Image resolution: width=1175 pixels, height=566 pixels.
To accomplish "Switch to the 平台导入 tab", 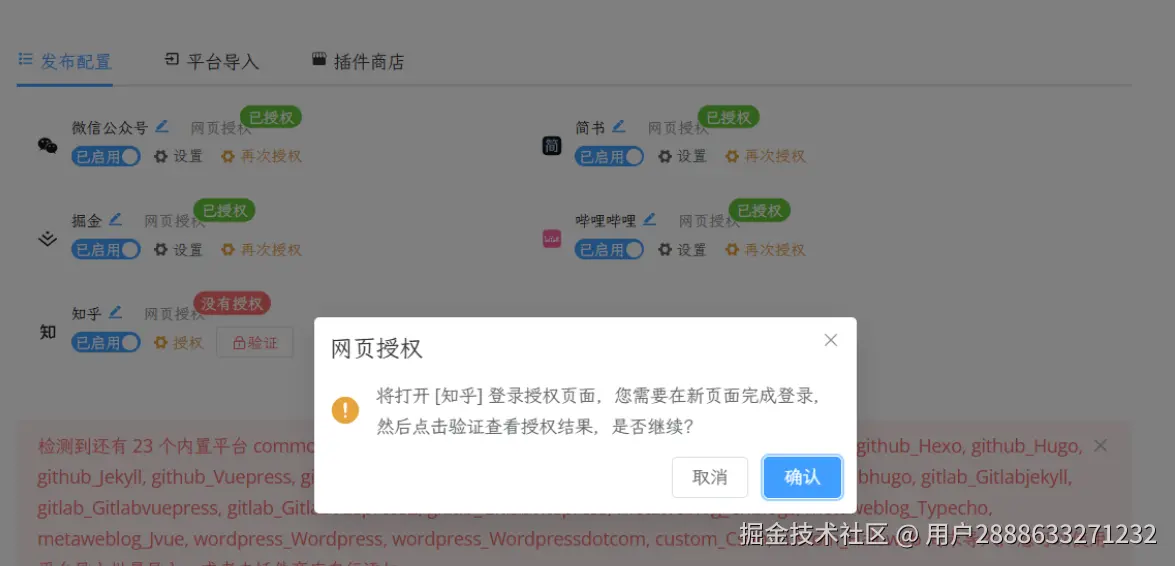I will 212,61.
